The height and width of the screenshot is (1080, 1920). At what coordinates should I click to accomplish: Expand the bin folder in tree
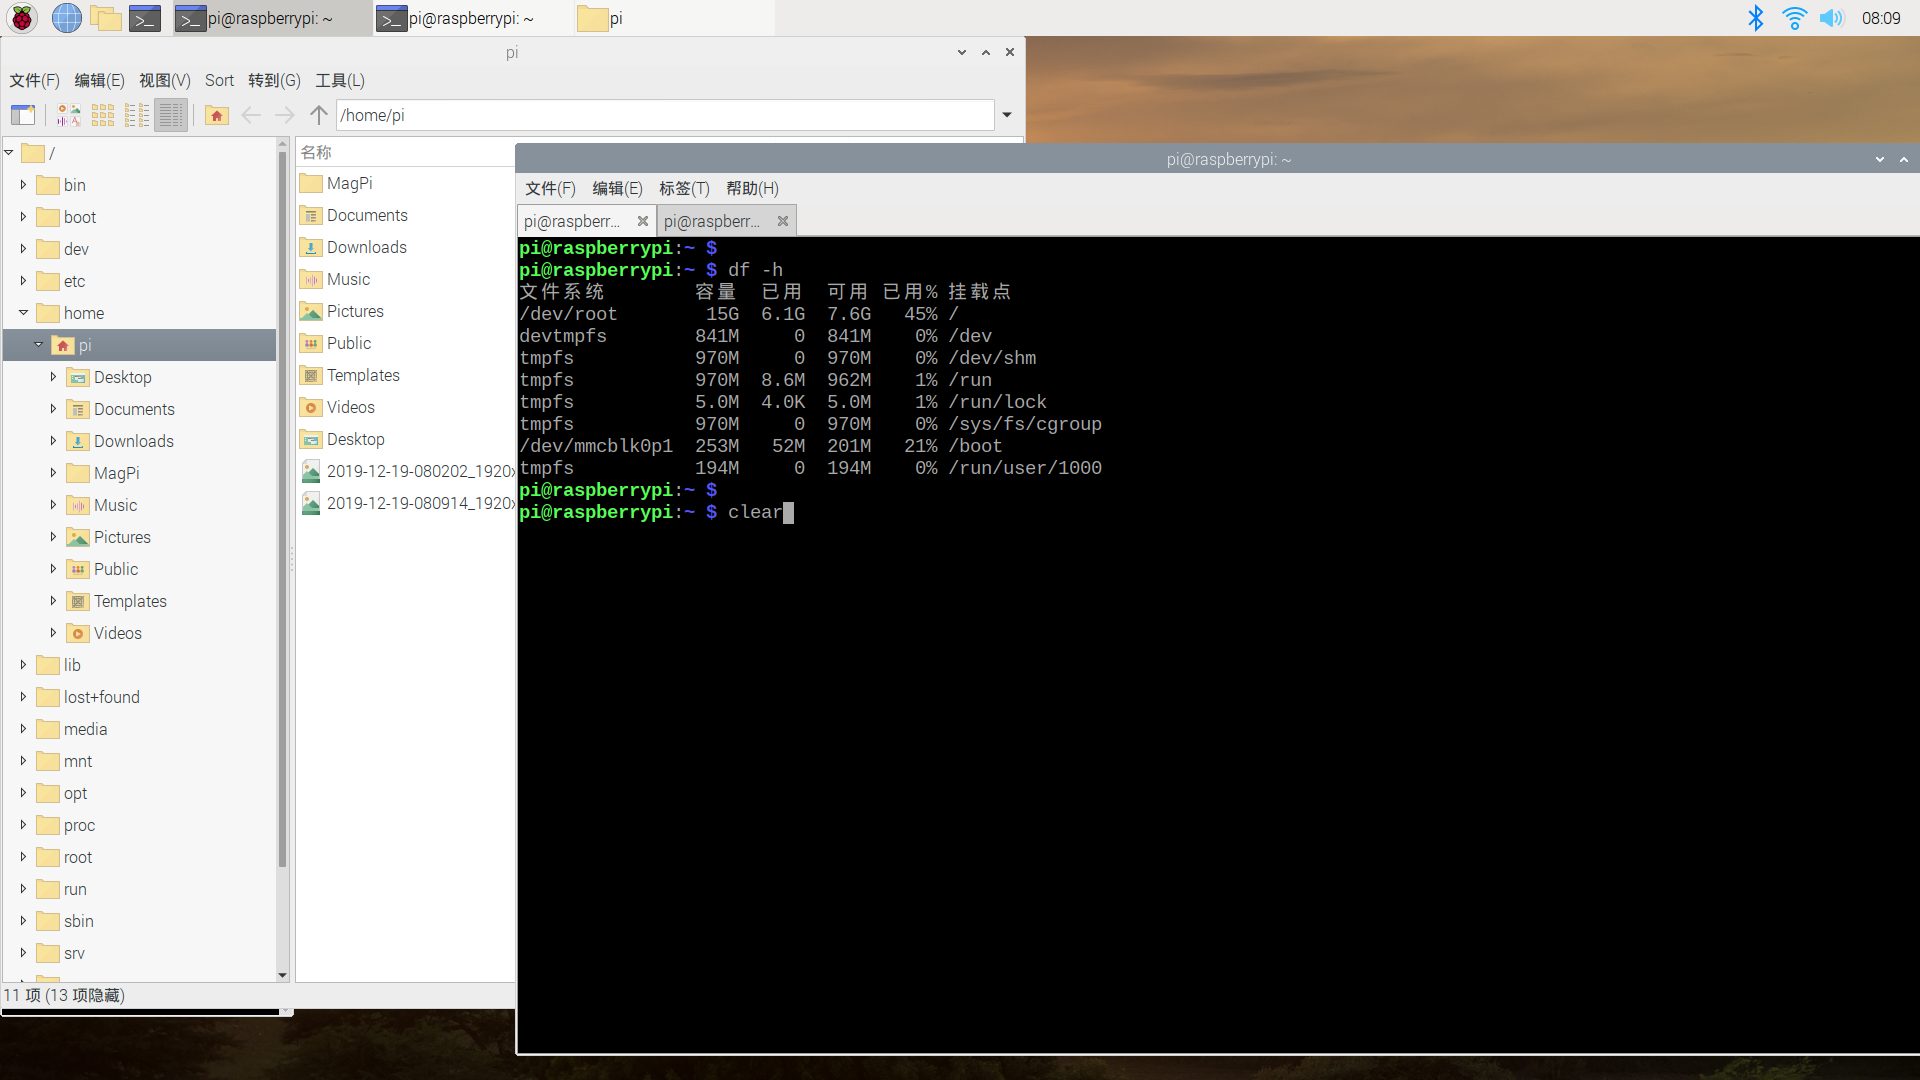[x=23, y=185]
